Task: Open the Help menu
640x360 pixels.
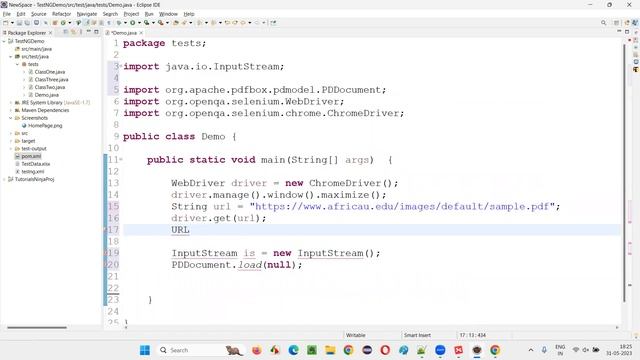Action: (189, 14)
